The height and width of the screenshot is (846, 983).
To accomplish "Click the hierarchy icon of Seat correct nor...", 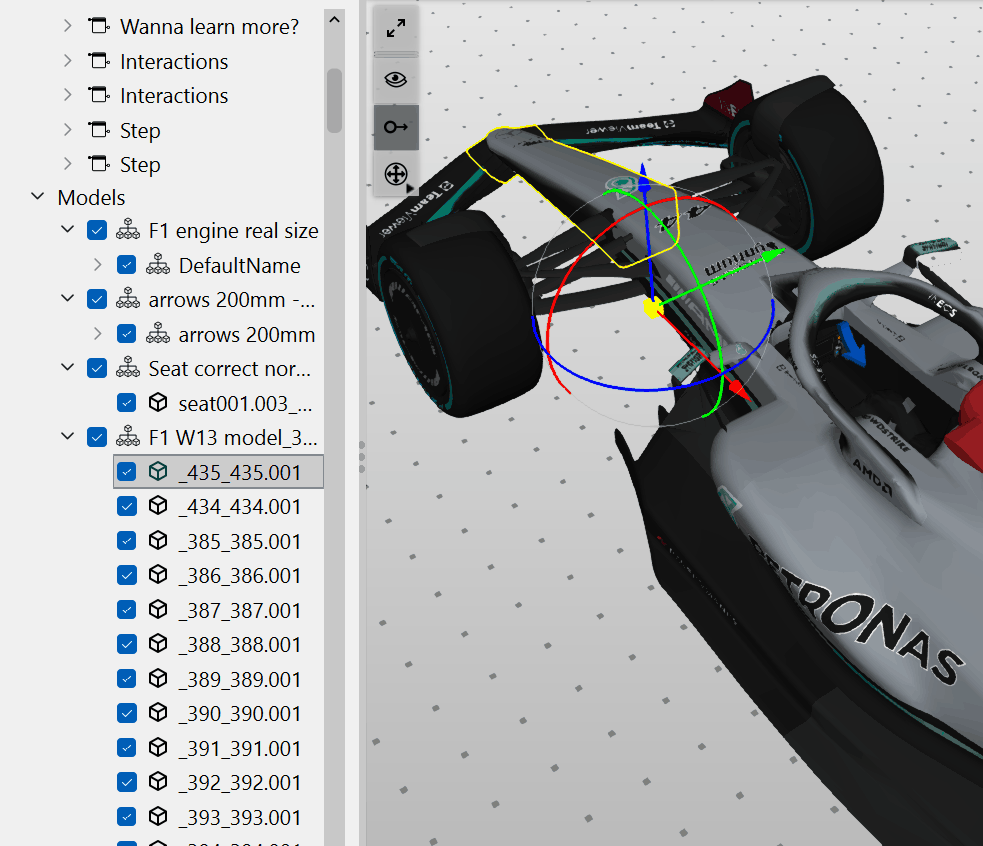I will 128,368.
